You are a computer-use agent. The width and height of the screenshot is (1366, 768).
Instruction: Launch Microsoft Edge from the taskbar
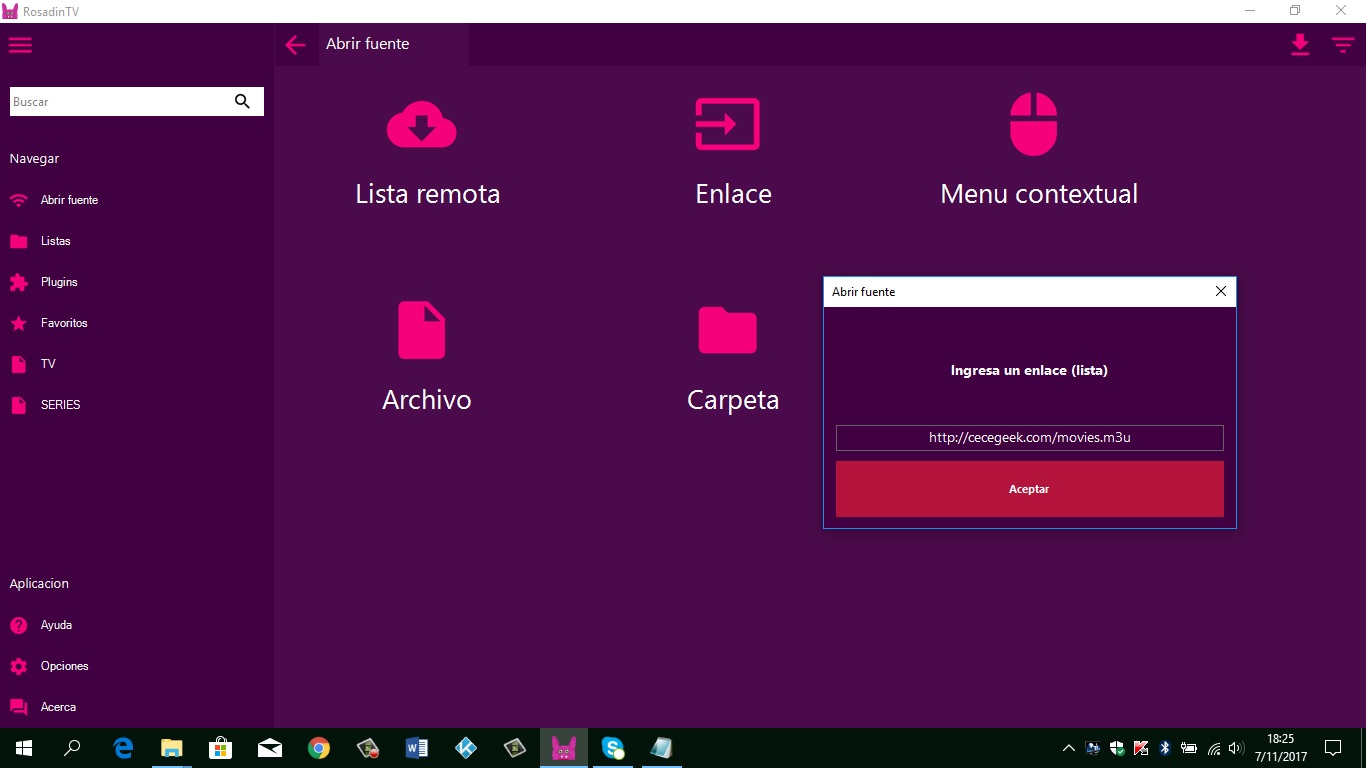pyautogui.click(x=123, y=748)
